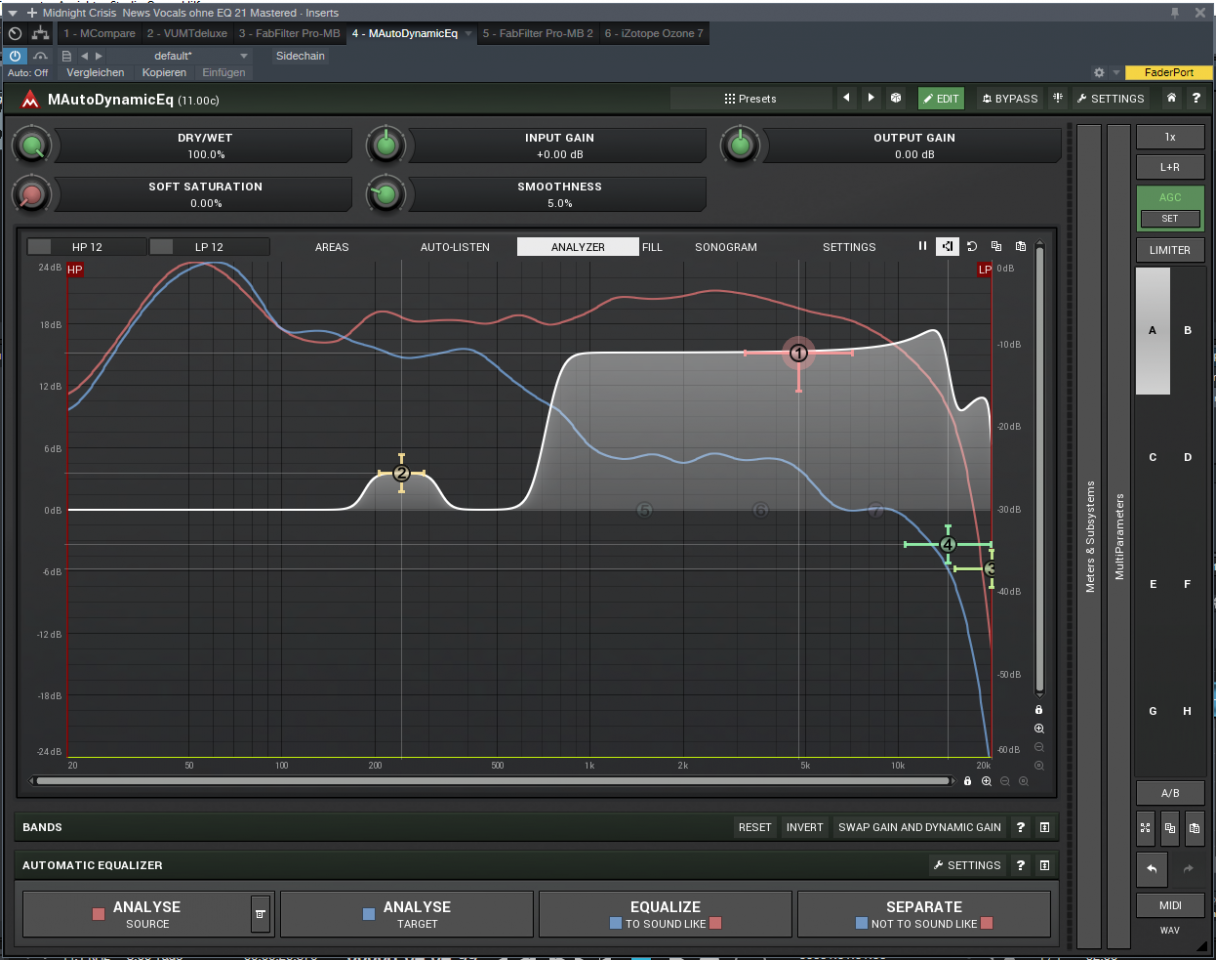Viewport: 1216px width, 960px height.
Task: Toggle the LP 12 low-pass filter
Action: click(209, 246)
